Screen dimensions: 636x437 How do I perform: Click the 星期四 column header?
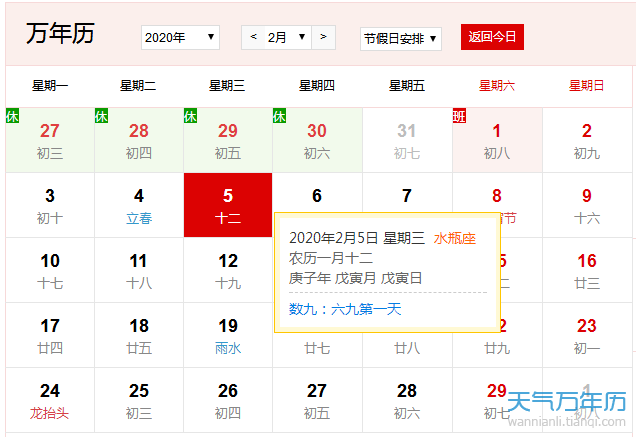tap(317, 86)
